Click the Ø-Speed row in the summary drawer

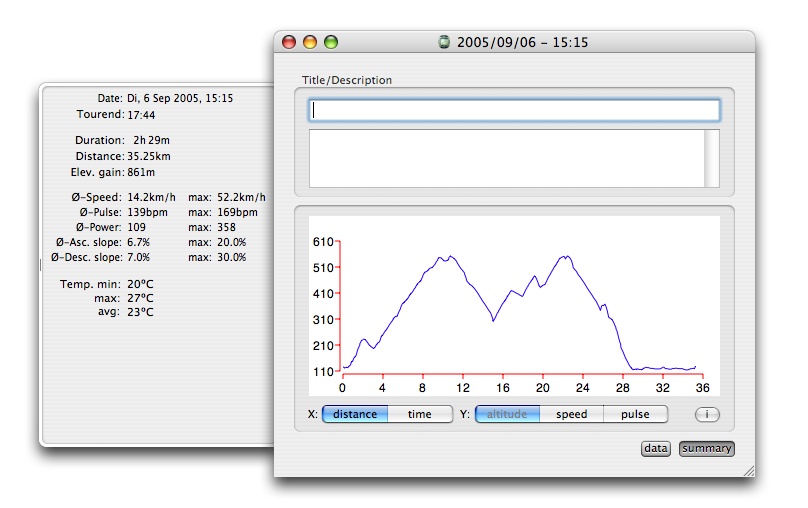160,197
